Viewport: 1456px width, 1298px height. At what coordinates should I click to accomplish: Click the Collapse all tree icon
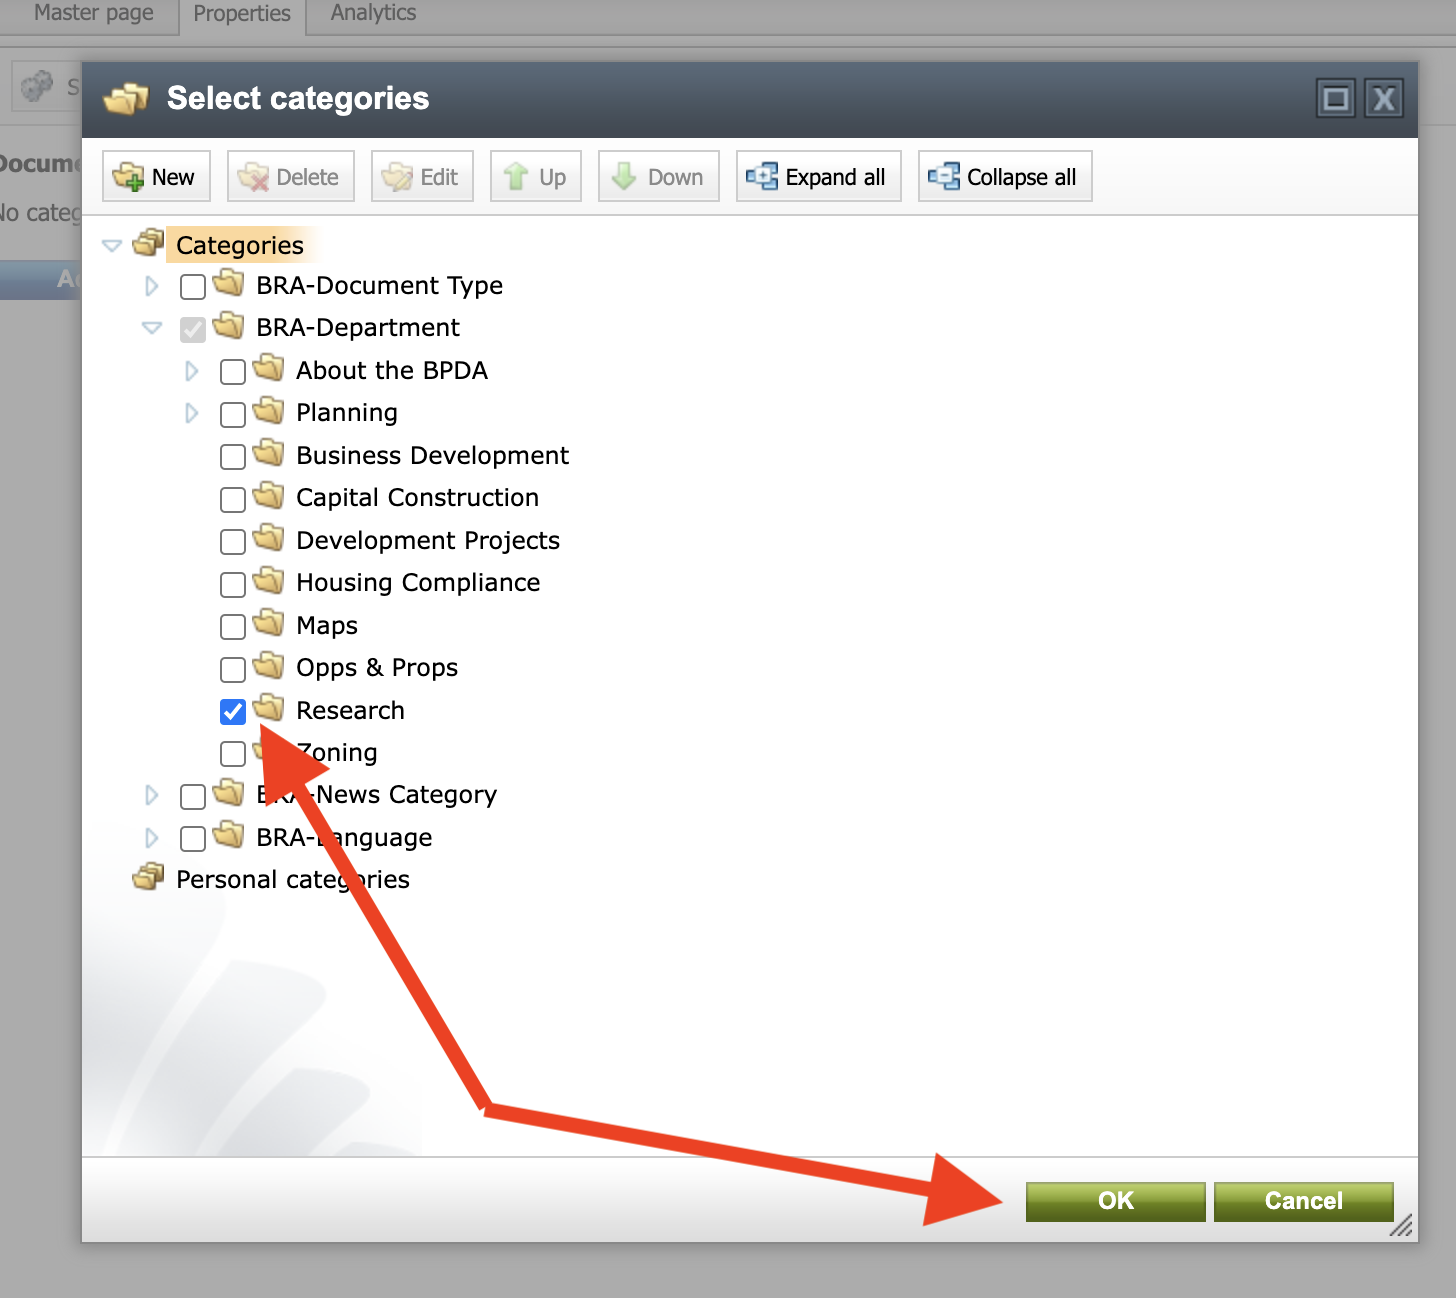[x=943, y=177]
